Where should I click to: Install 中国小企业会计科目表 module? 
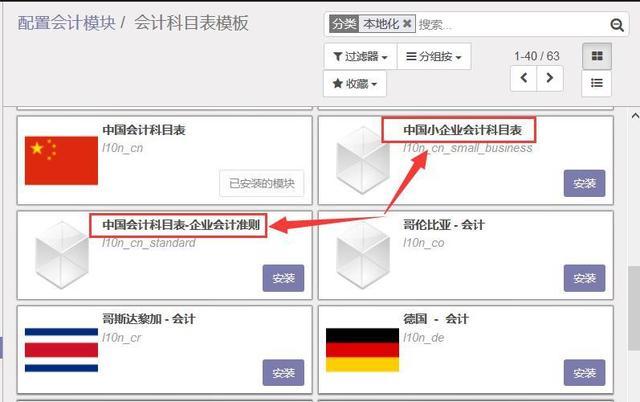click(584, 183)
